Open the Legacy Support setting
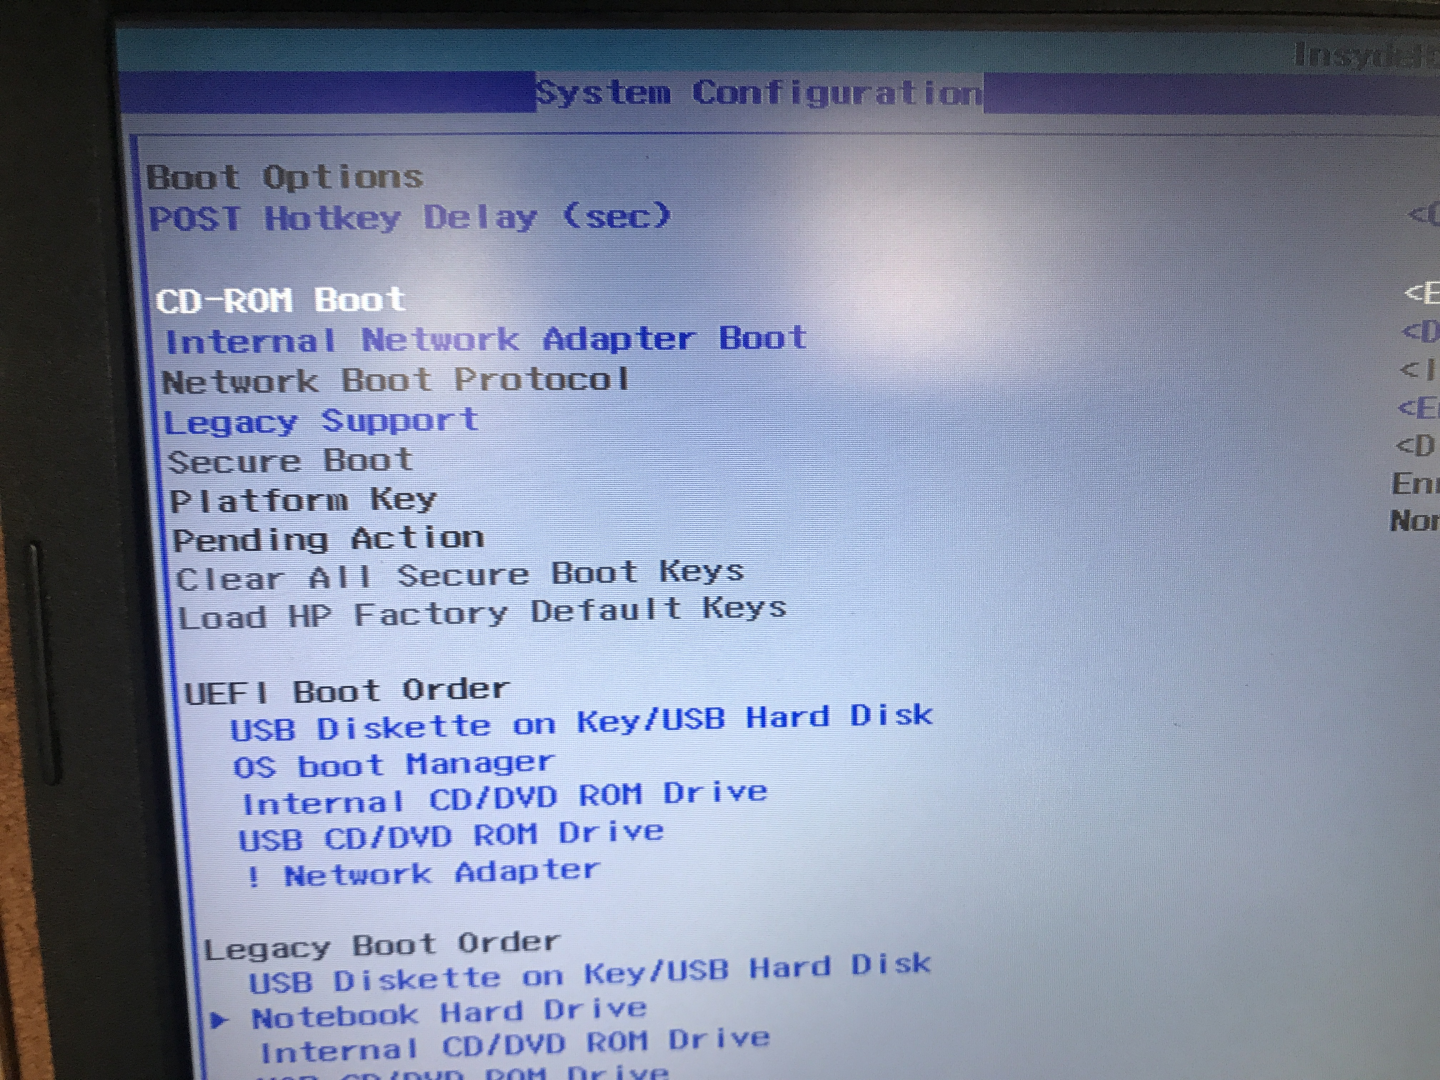Image resolution: width=1440 pixels, height=1080 pixels. click(321, 422)
